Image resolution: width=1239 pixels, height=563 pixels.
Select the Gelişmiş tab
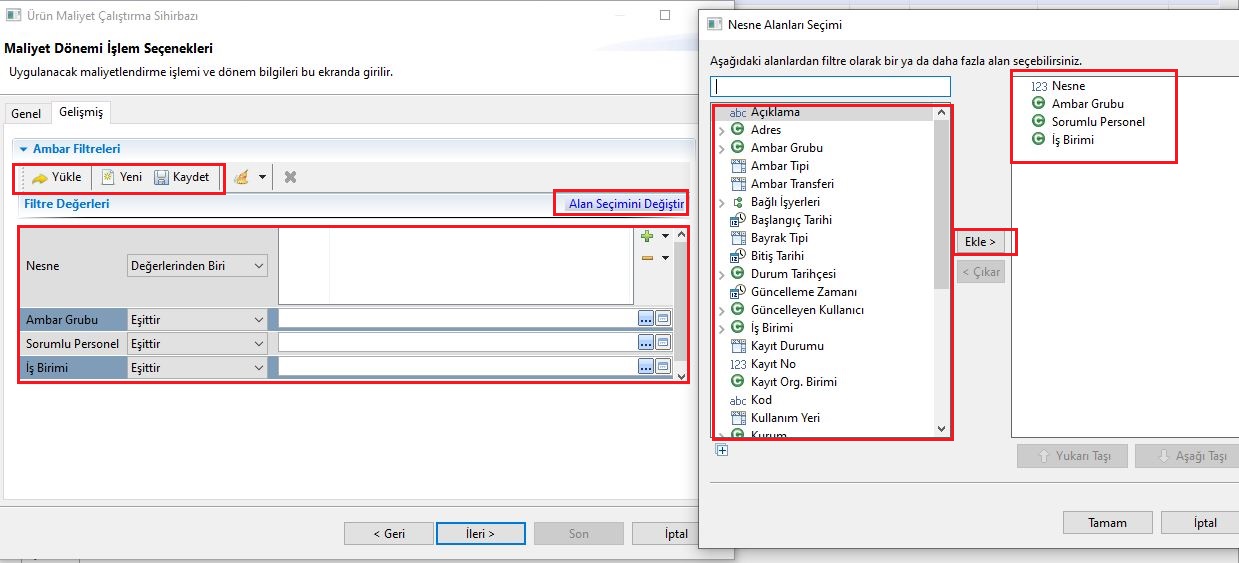click(x=81, y=113)
